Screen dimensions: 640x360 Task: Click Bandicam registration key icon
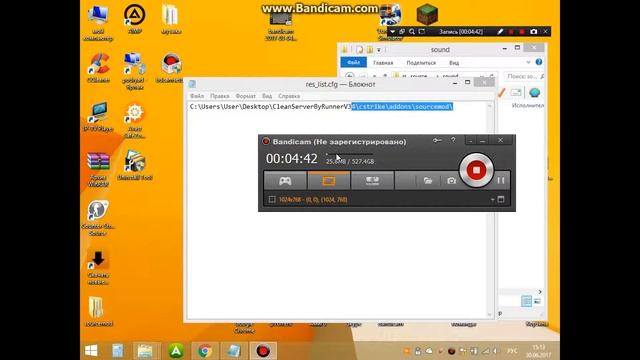pos(437,140)
